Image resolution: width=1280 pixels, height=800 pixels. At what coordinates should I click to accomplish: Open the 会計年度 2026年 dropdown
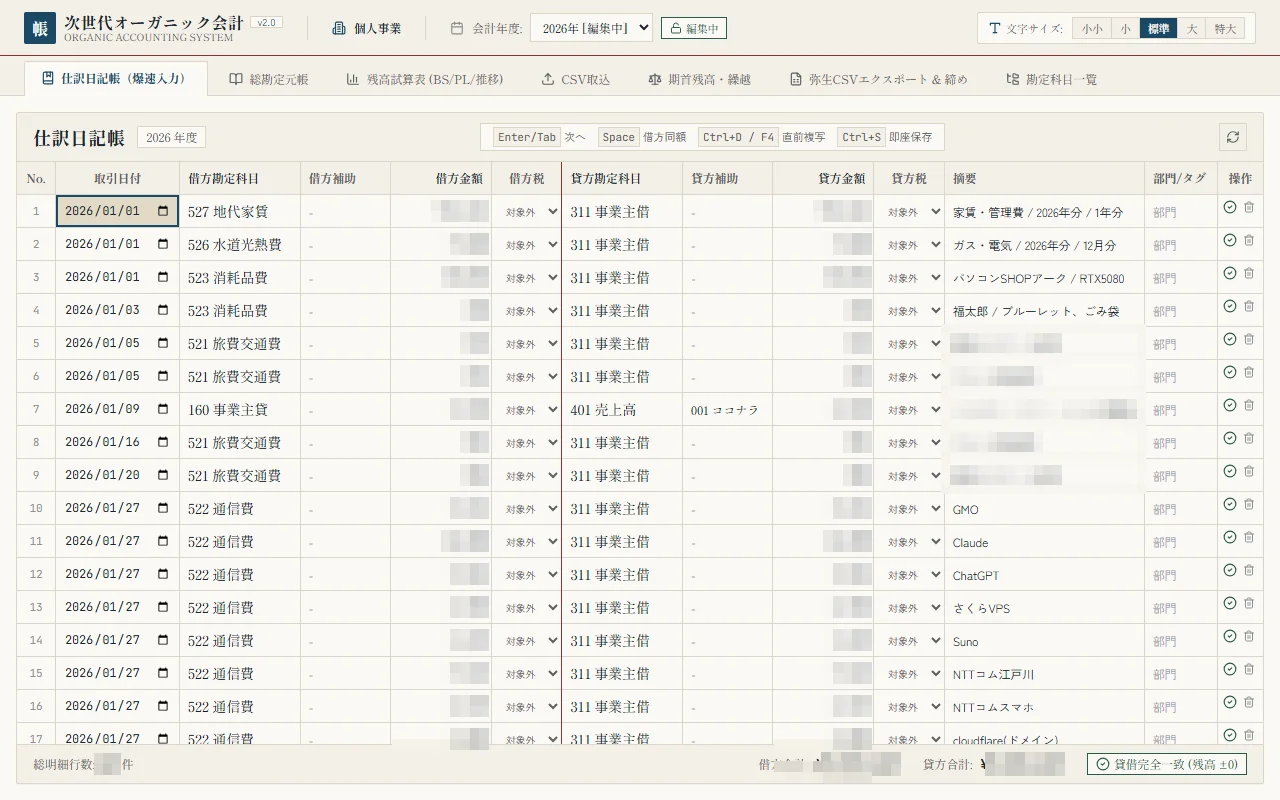(591, 28)
